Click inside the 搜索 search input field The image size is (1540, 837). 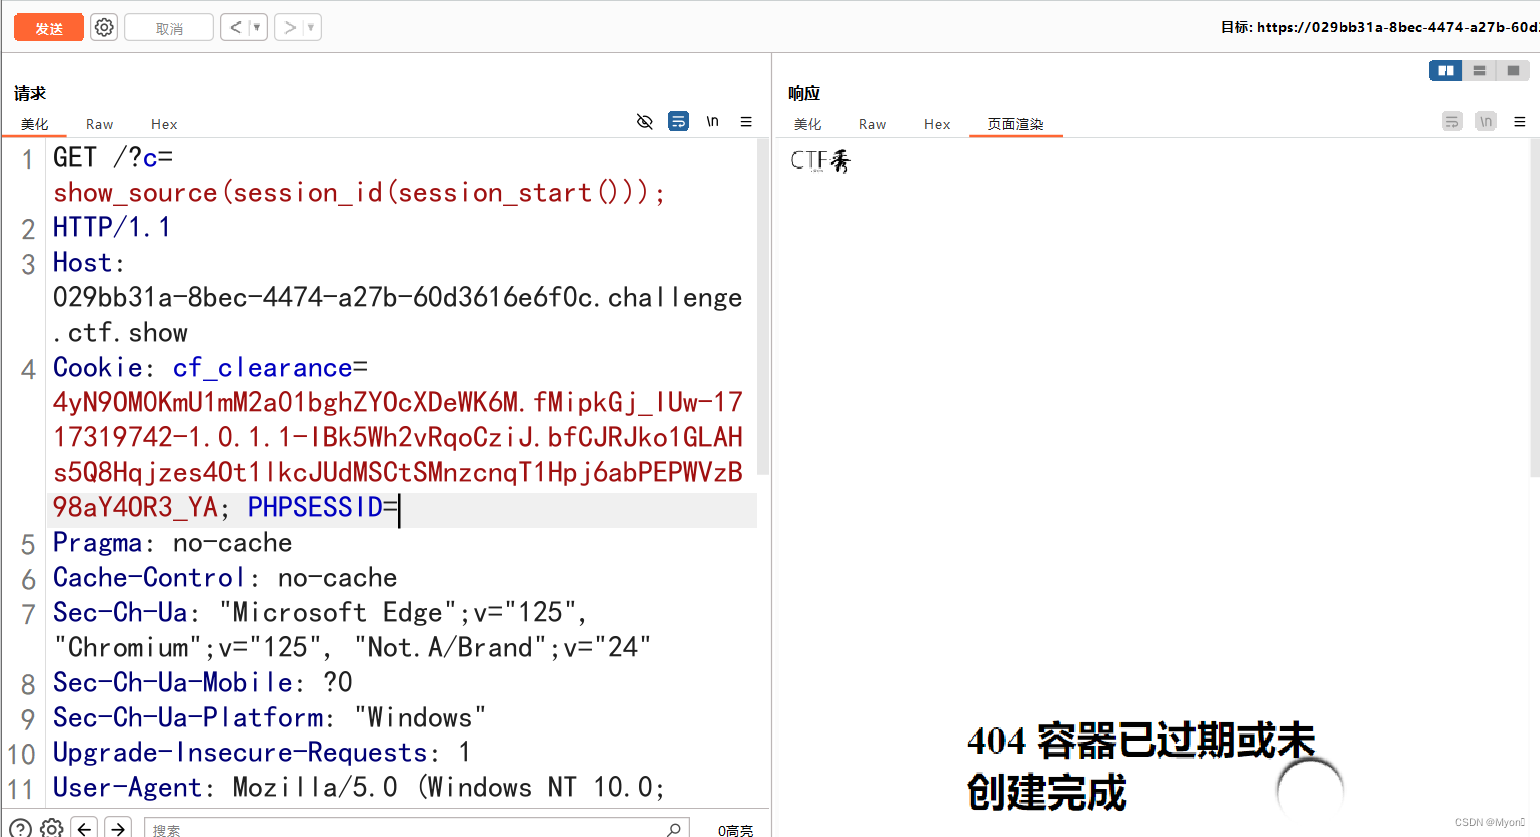(400, 830)
